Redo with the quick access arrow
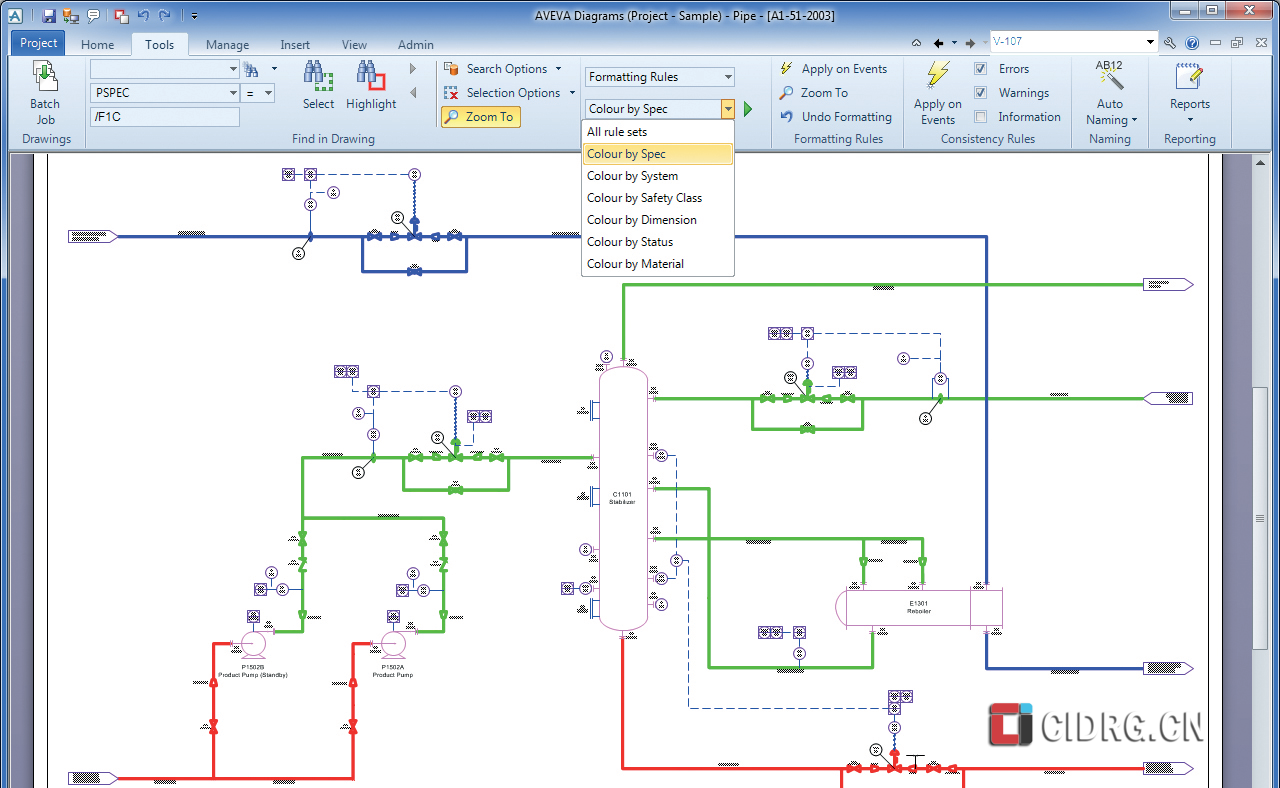The height and width of the screenshot is (788, 1280). point(164,15)
